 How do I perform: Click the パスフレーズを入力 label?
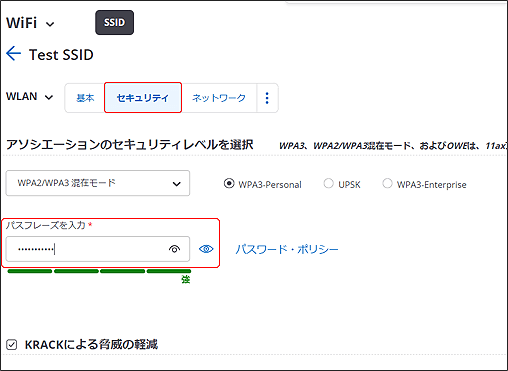(x=46, y=225)
